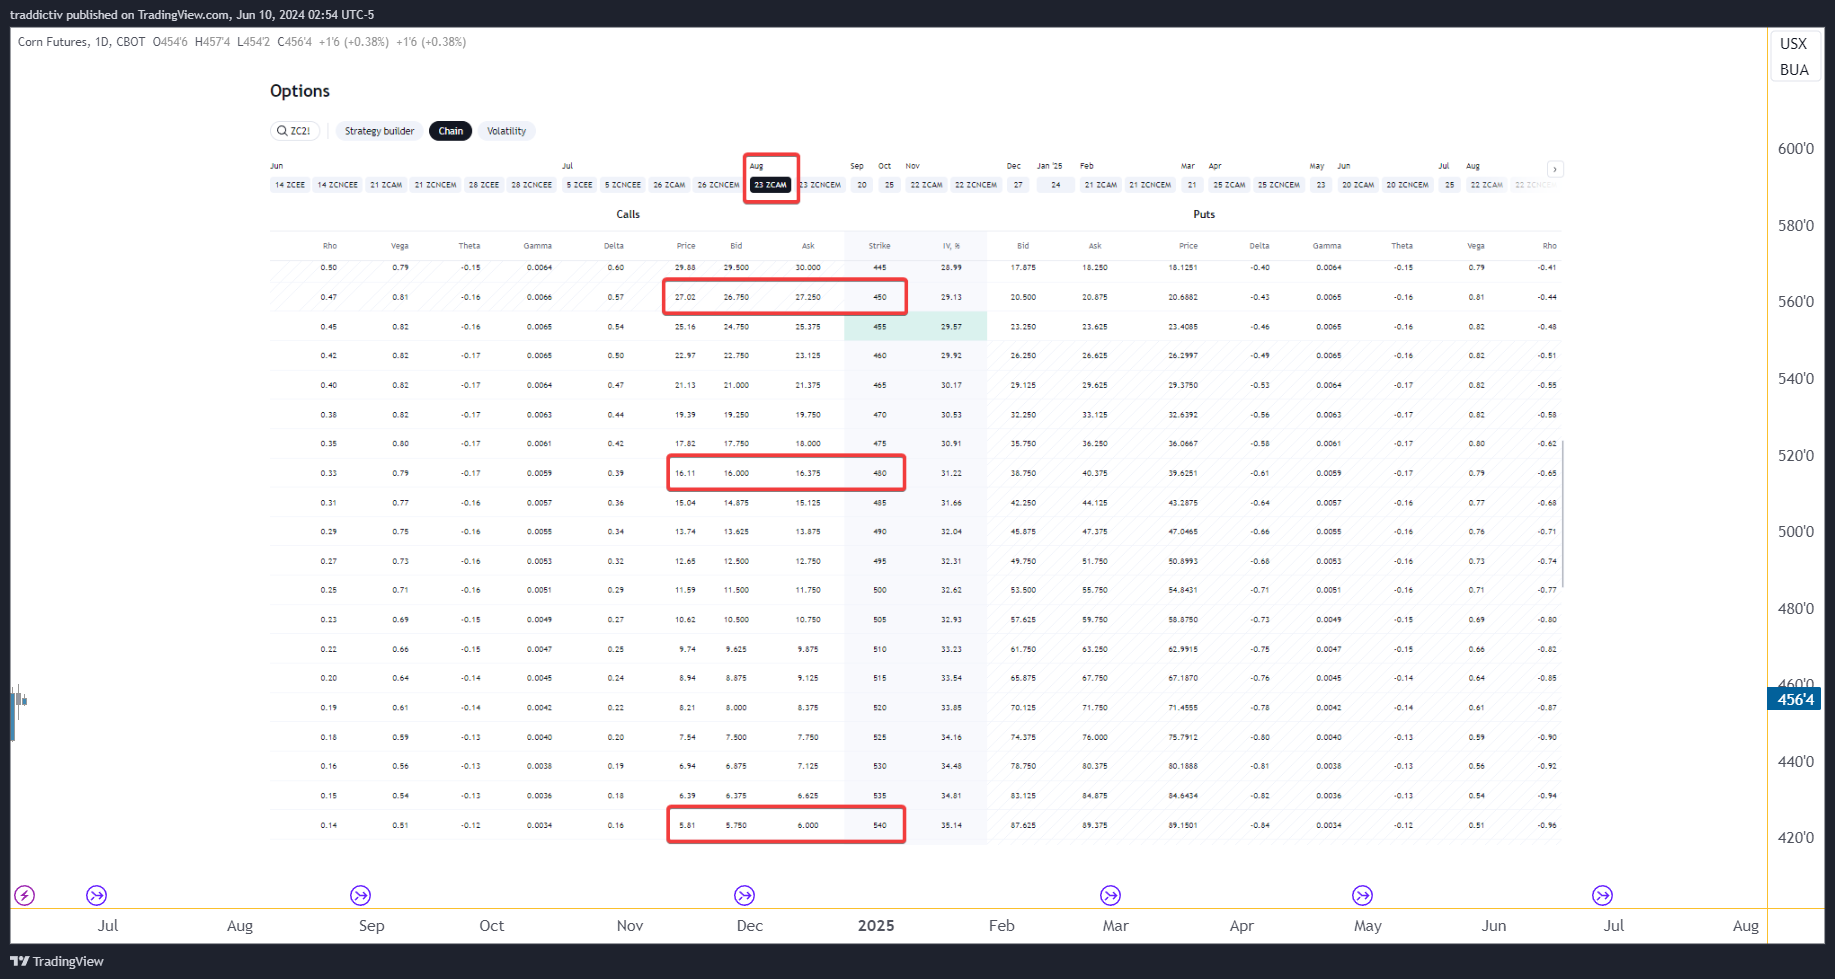Open the contract marker above Mar on timeline
Image resolution: width=1835 pixels, height=979 pixels.
(1111, 895)
